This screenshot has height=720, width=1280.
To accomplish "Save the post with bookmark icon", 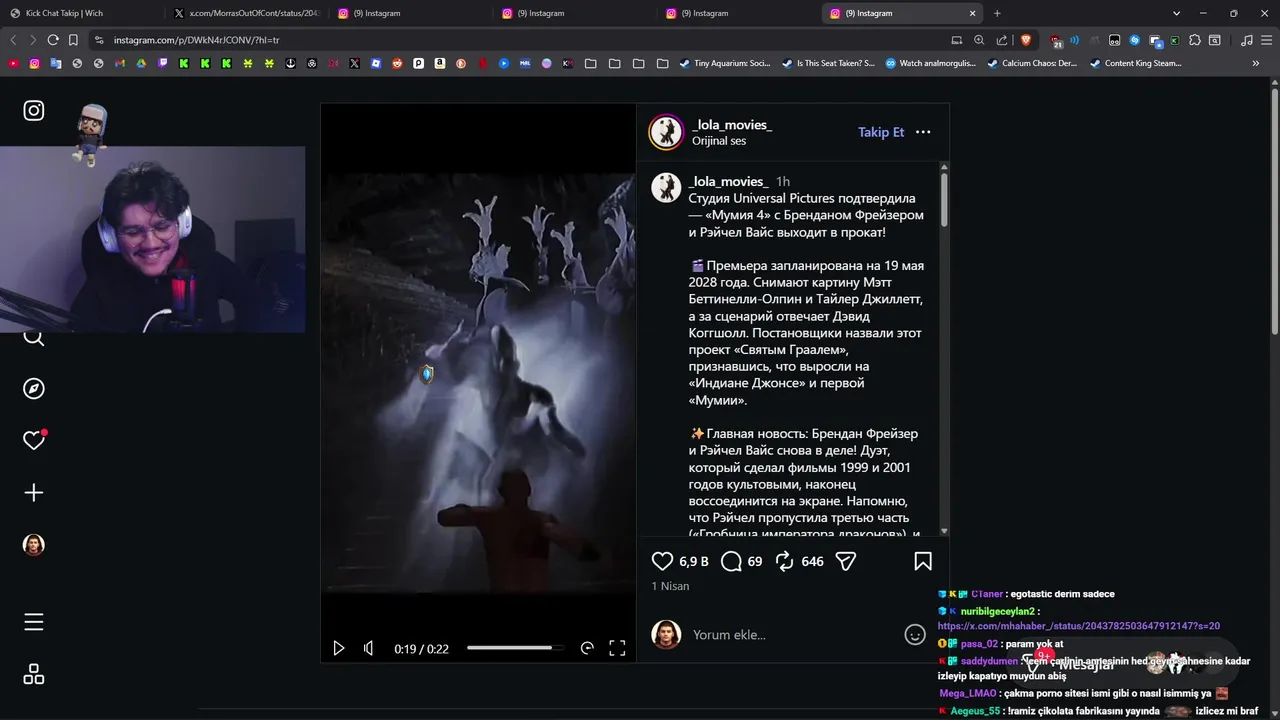I will [x=923, y=562].
